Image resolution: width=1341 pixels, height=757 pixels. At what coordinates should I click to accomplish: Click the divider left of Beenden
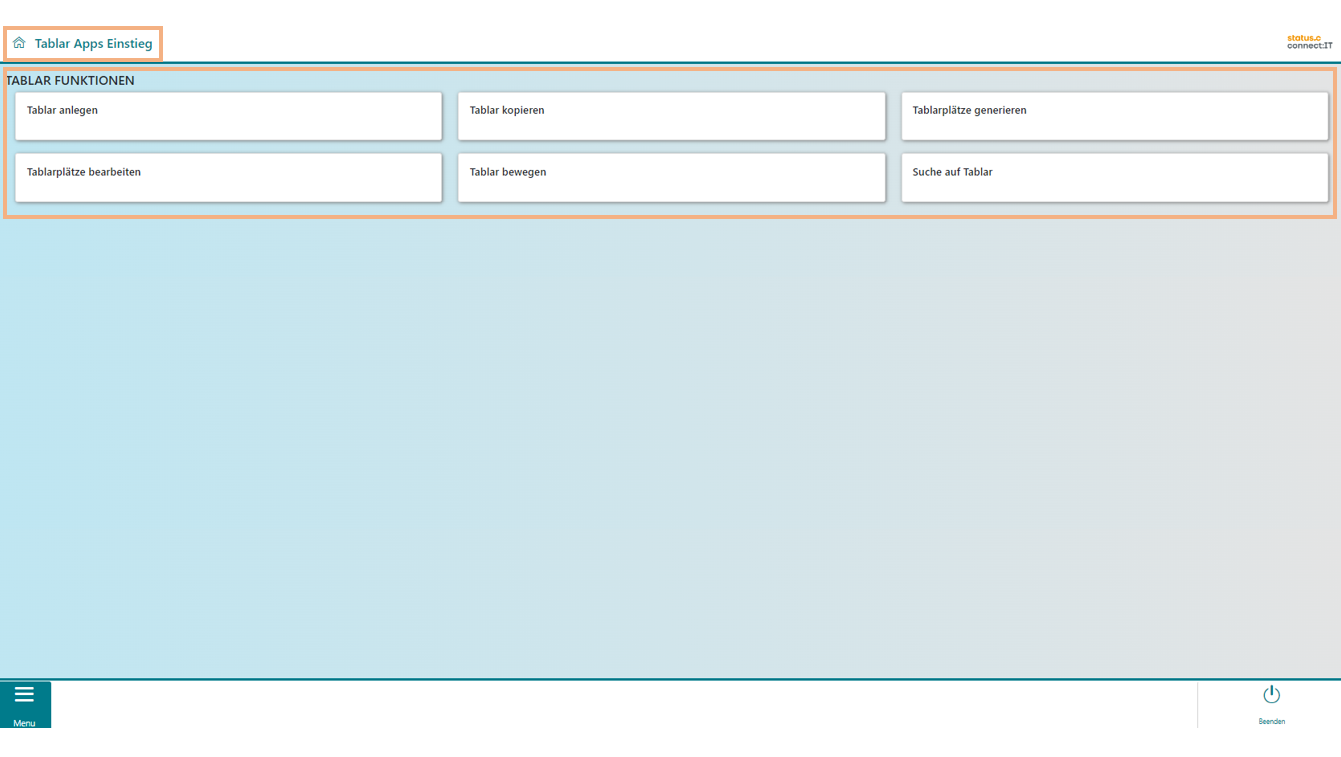coord(1197,704)
